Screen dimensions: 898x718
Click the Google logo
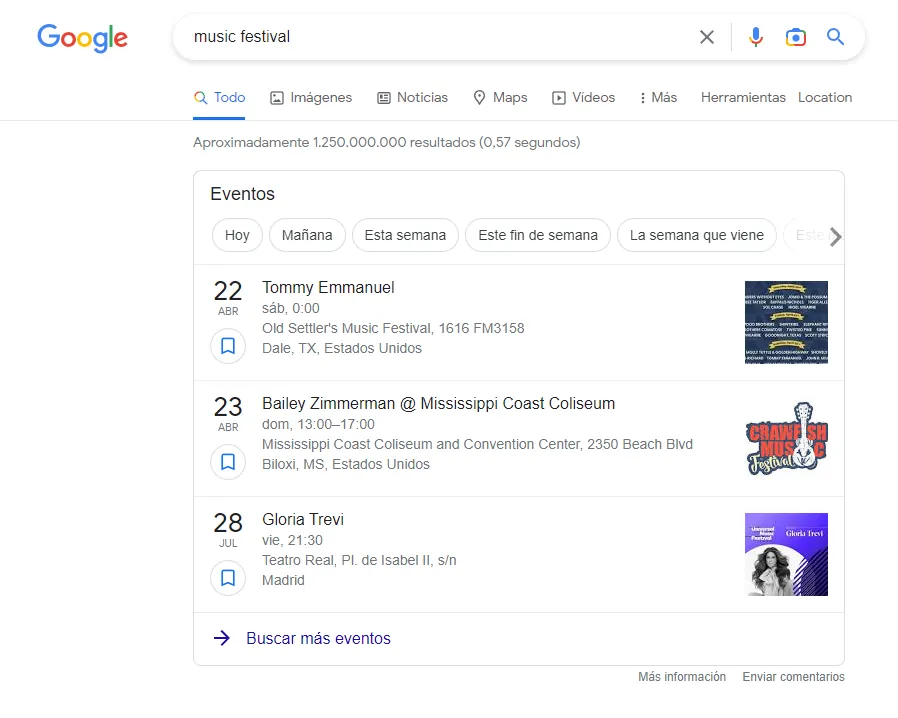tap(82, 38)
